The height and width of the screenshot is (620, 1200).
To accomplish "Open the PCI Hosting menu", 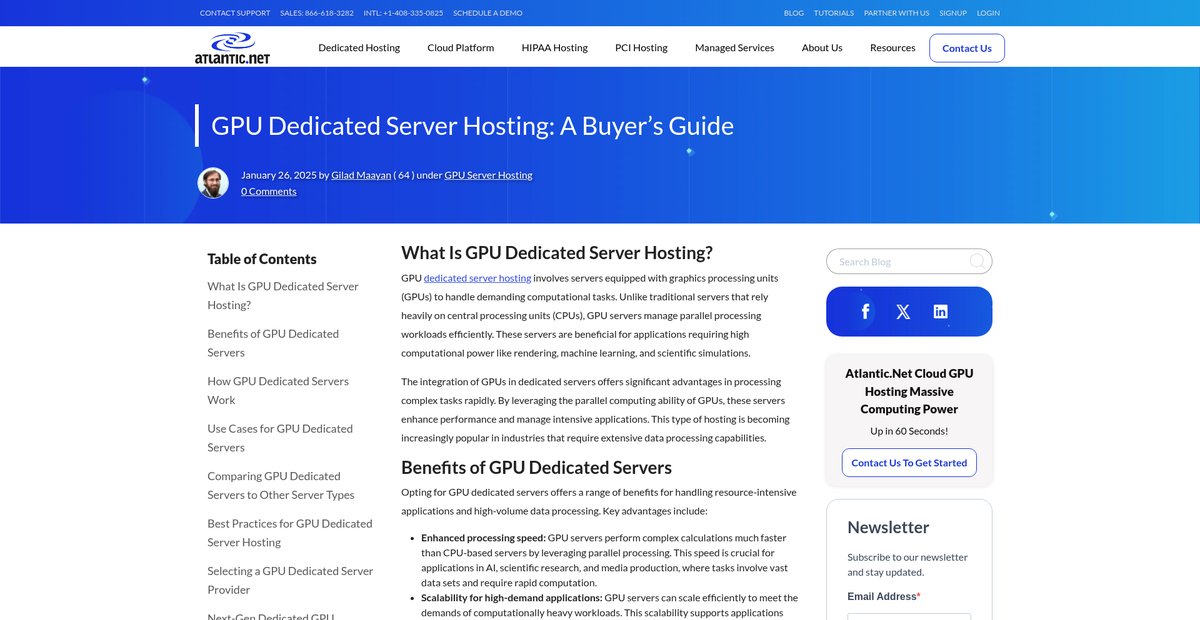I will pos(641,47).
